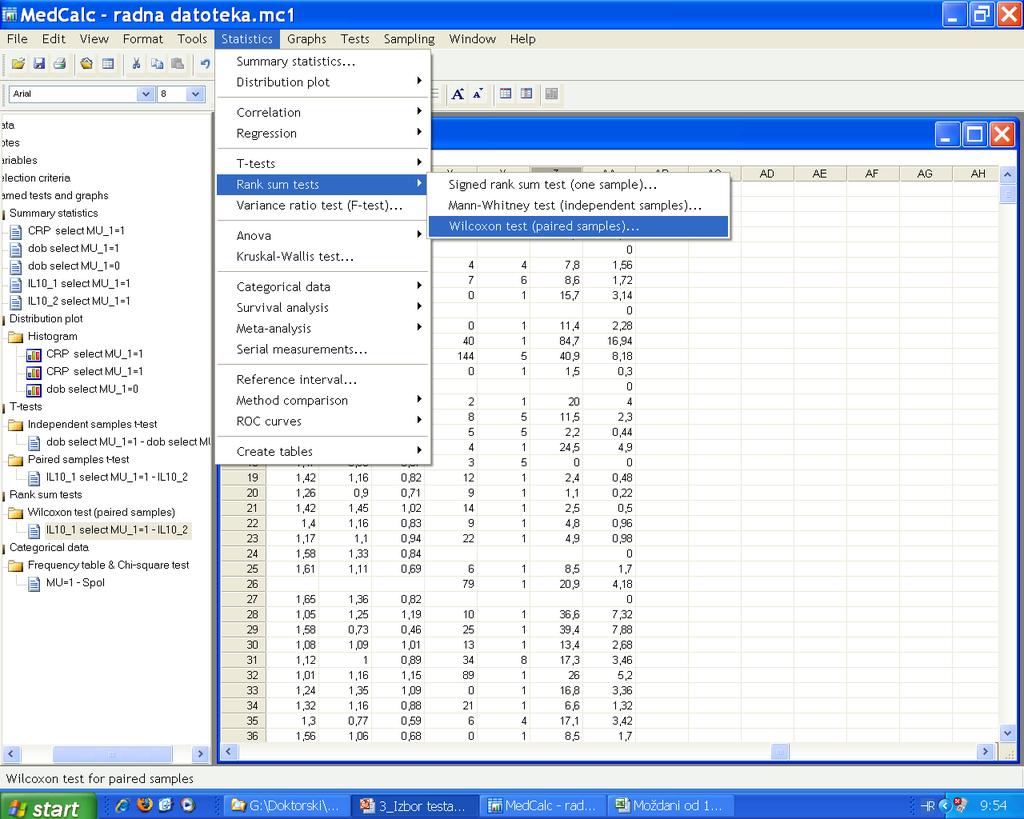The width and height of the screenshot is (1024, 819).
Task: Select Variance ratio test (F-test) entry
Action: [x=323, y=206]
